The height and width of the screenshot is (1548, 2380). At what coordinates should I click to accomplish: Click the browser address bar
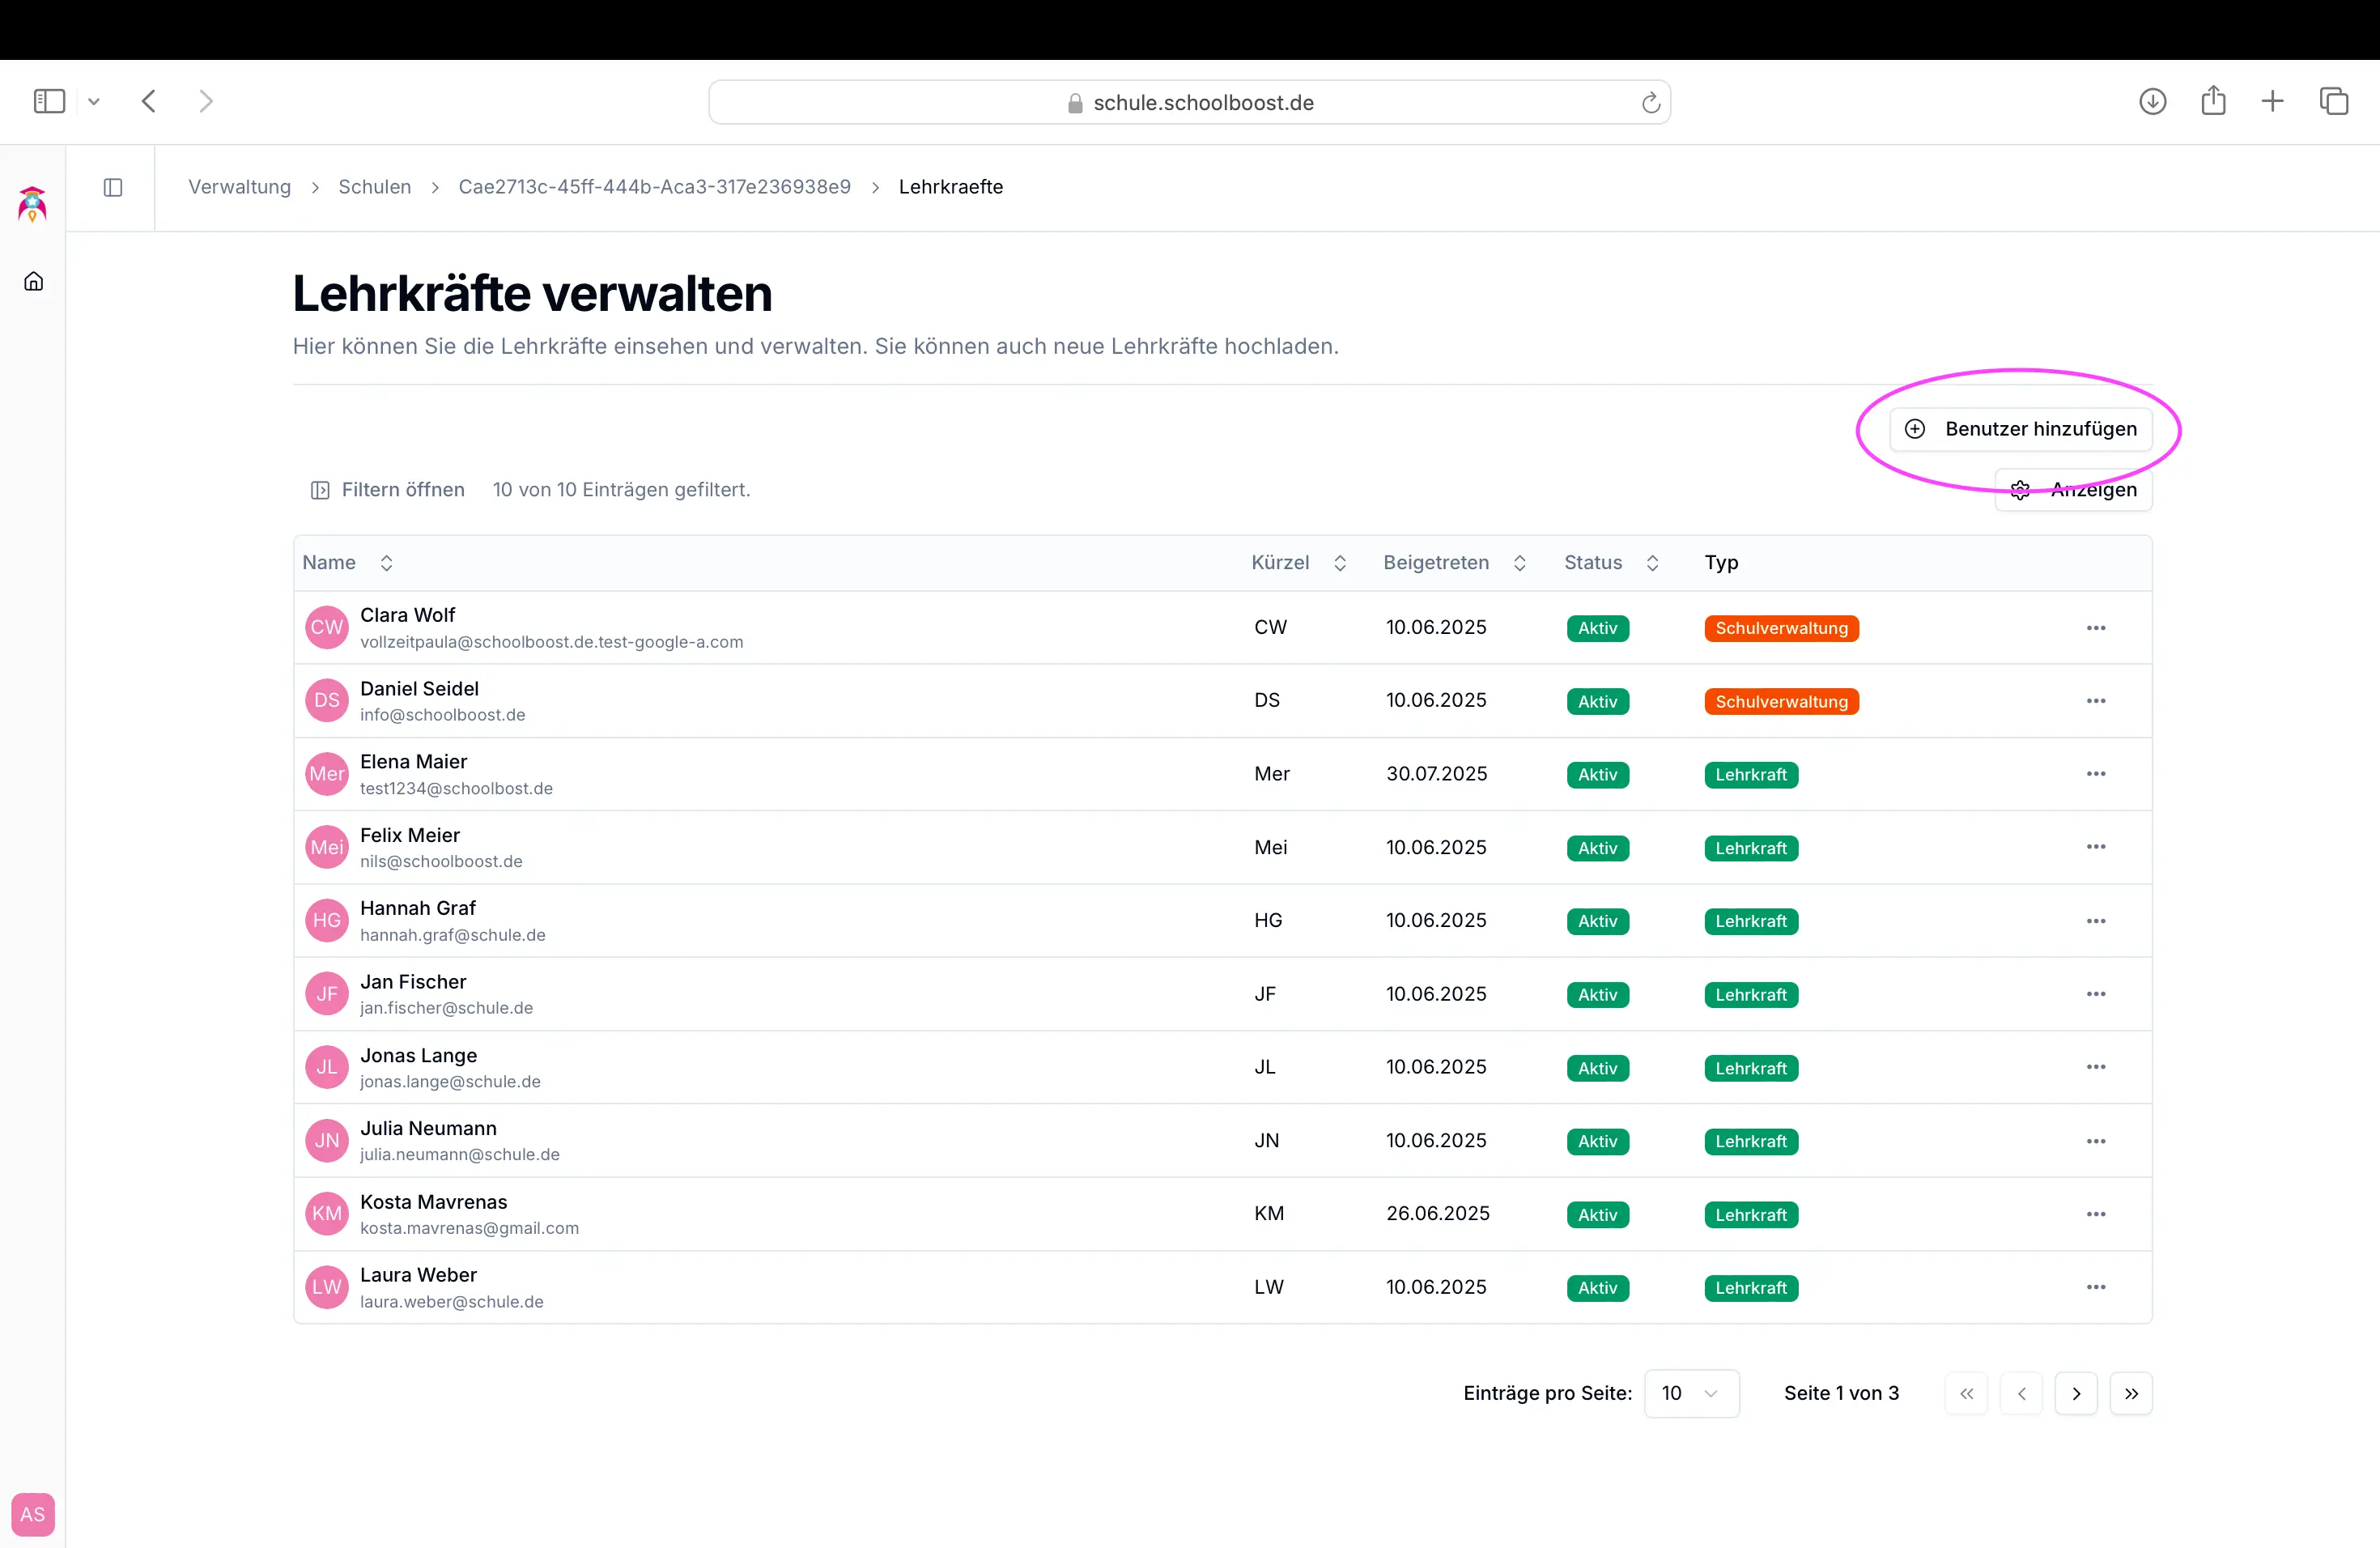tap(1188, 103)
